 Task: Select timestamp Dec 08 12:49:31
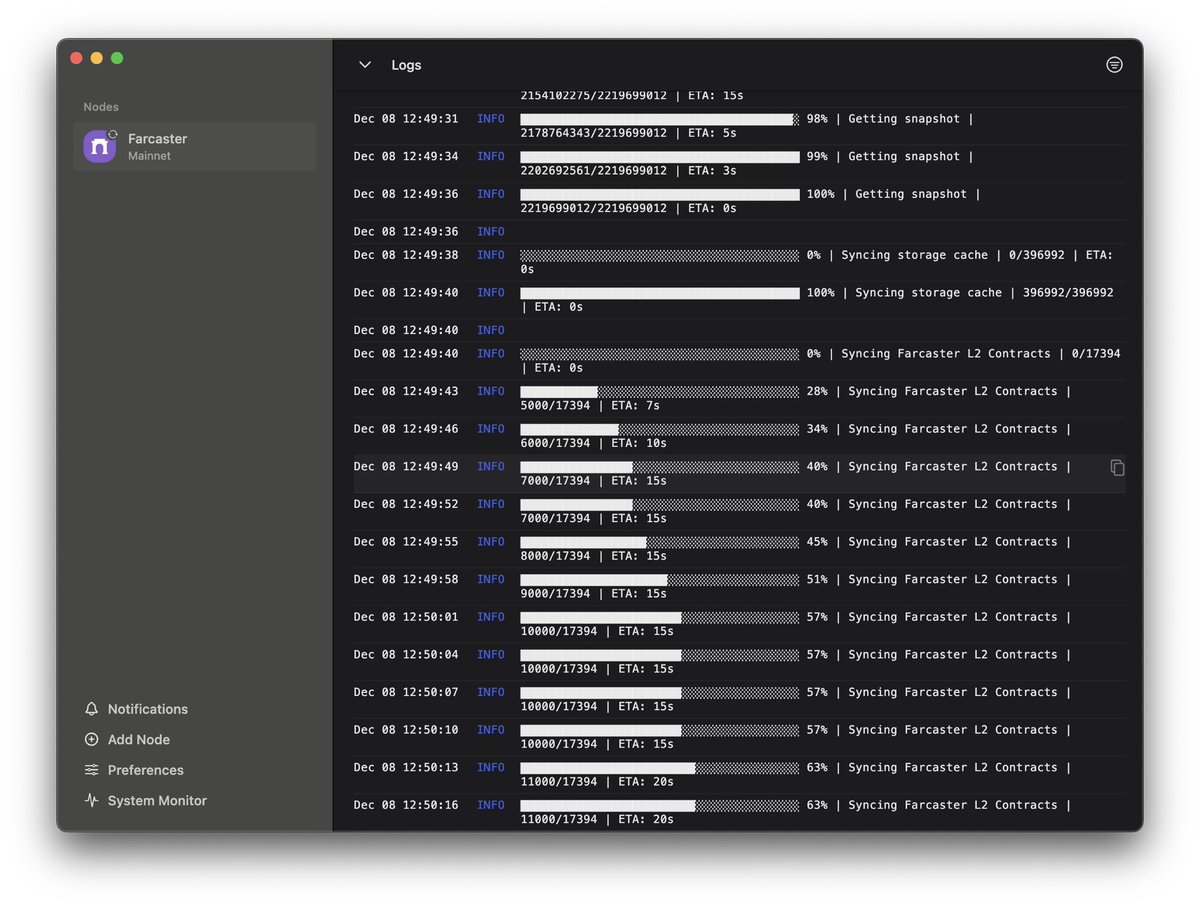tap(406, 119)
